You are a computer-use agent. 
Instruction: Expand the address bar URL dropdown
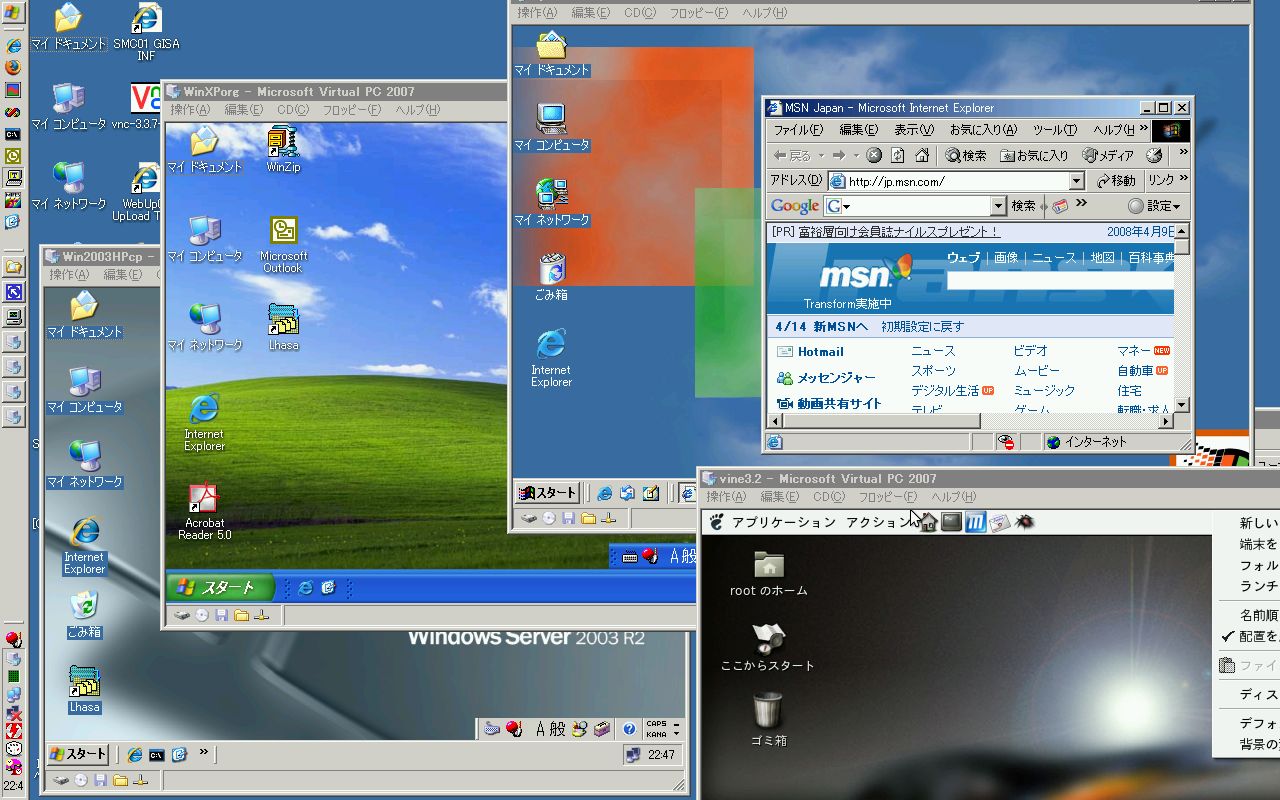(x=1076, y=181)
